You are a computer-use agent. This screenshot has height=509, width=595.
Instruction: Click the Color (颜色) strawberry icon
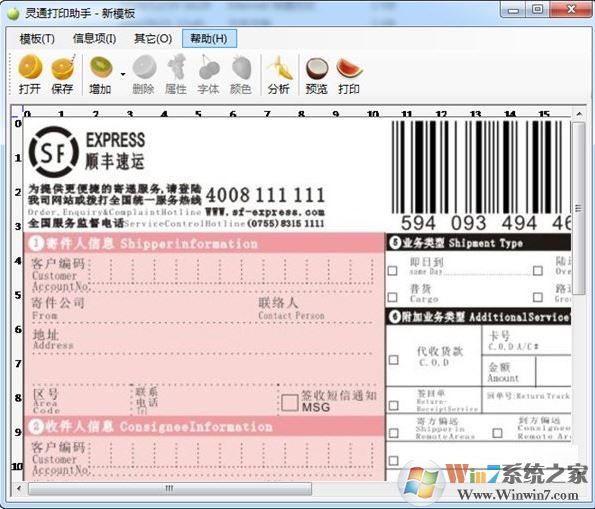[241, 74]
